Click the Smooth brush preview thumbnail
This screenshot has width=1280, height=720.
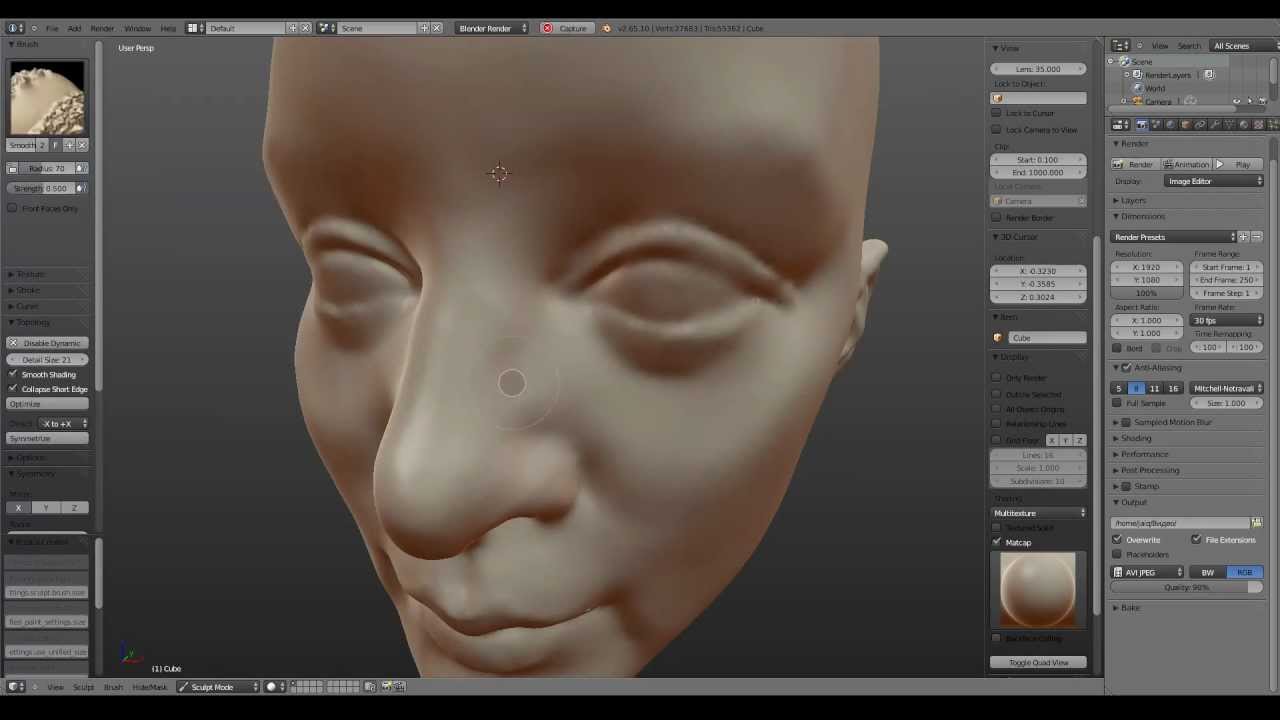click(47, 98)
